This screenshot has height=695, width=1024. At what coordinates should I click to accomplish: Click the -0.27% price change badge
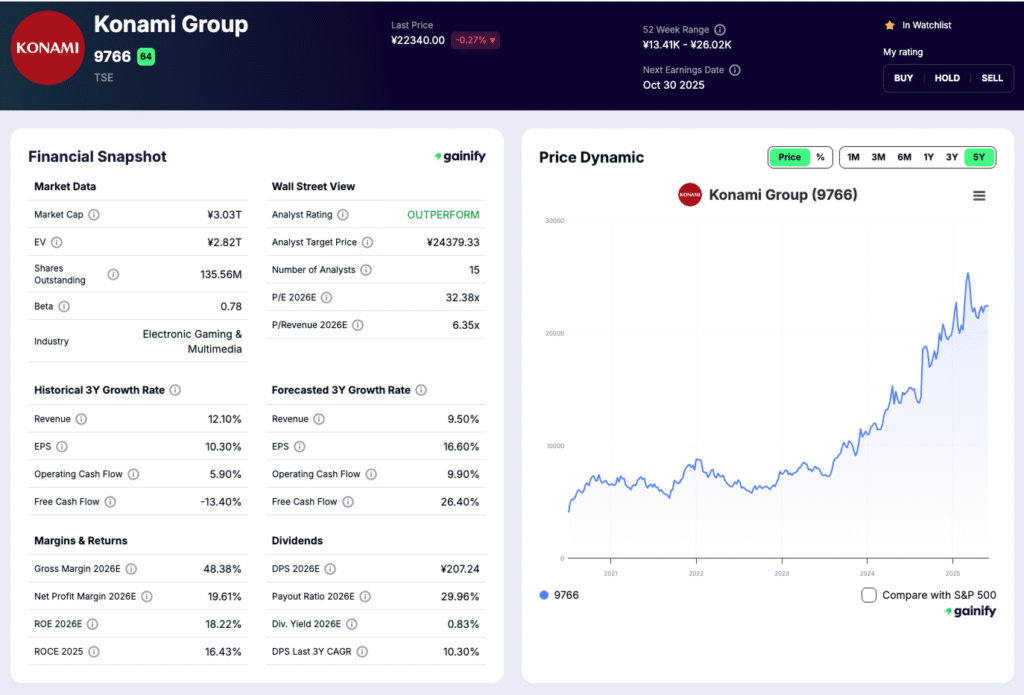[476, 41]
